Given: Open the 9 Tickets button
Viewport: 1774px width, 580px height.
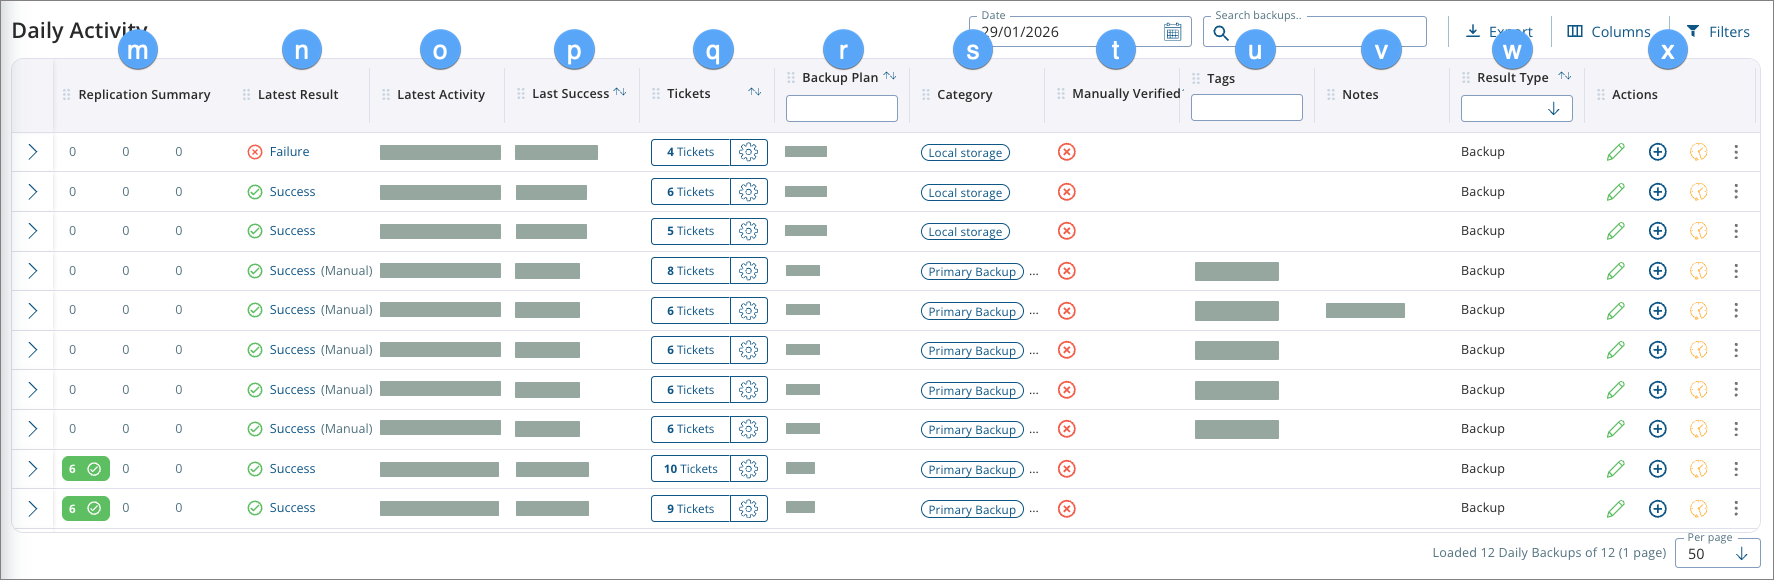Looking at the screenshot, I should click(x=691, y=508).
